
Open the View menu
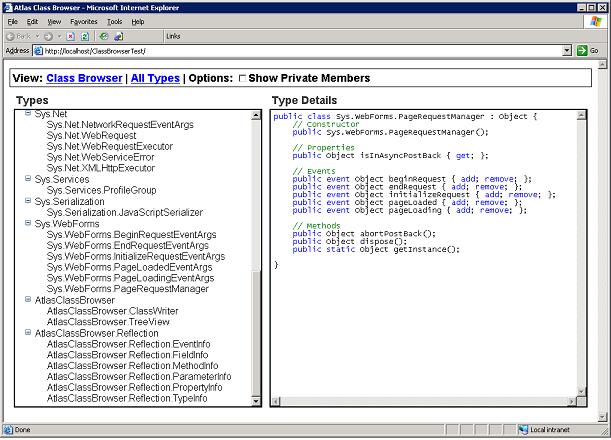(x=54, y=22)
